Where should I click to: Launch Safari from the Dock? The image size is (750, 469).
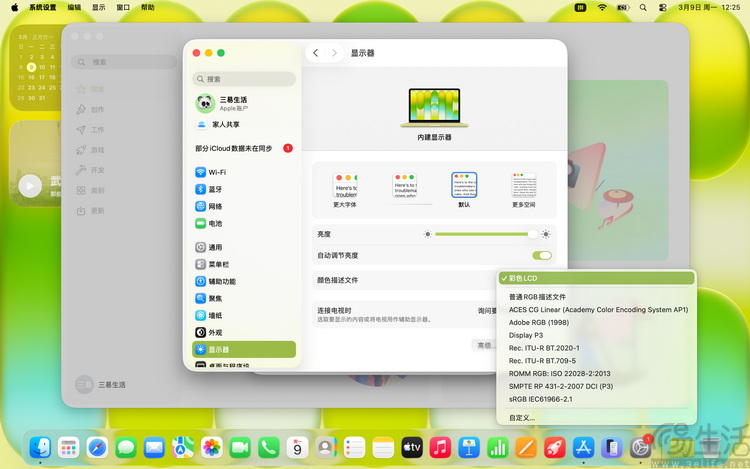pos(97,448)
